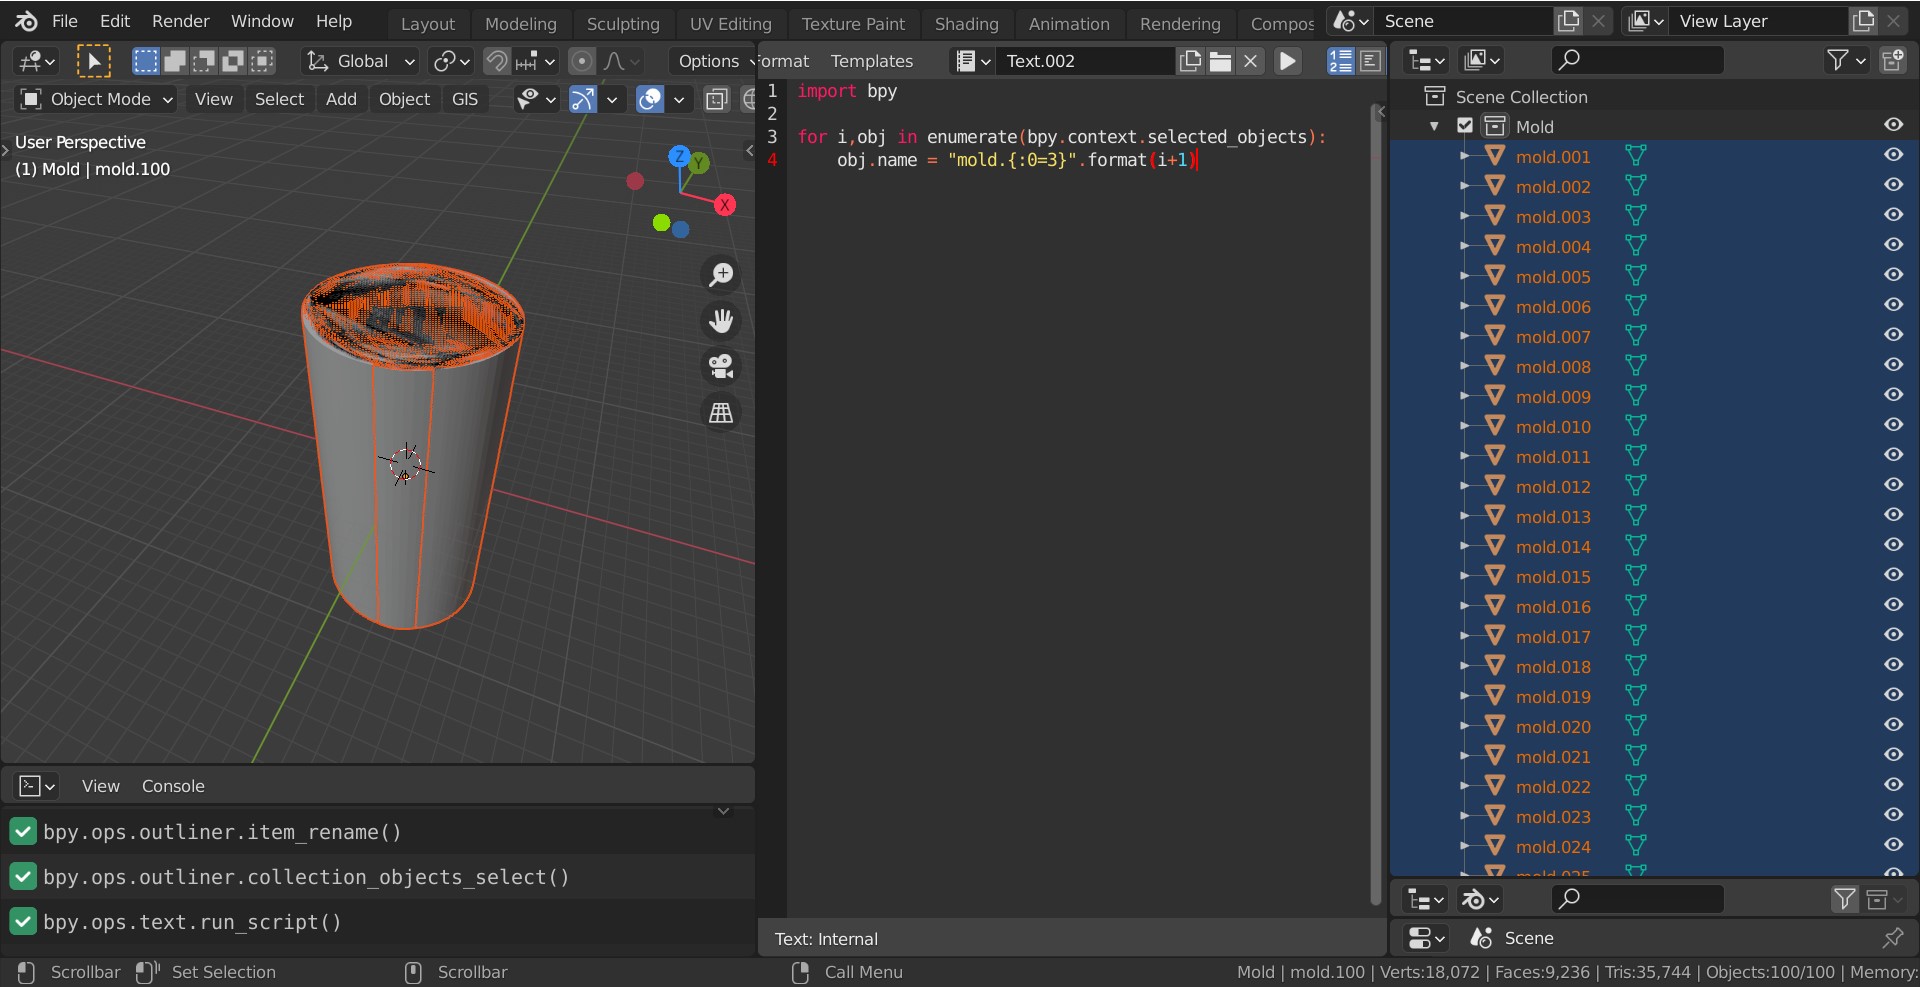Viewport: 1920px width, 987px height.
Task: Click the zoom magnifier icon in viewport
Action: (x=721, y=274)
